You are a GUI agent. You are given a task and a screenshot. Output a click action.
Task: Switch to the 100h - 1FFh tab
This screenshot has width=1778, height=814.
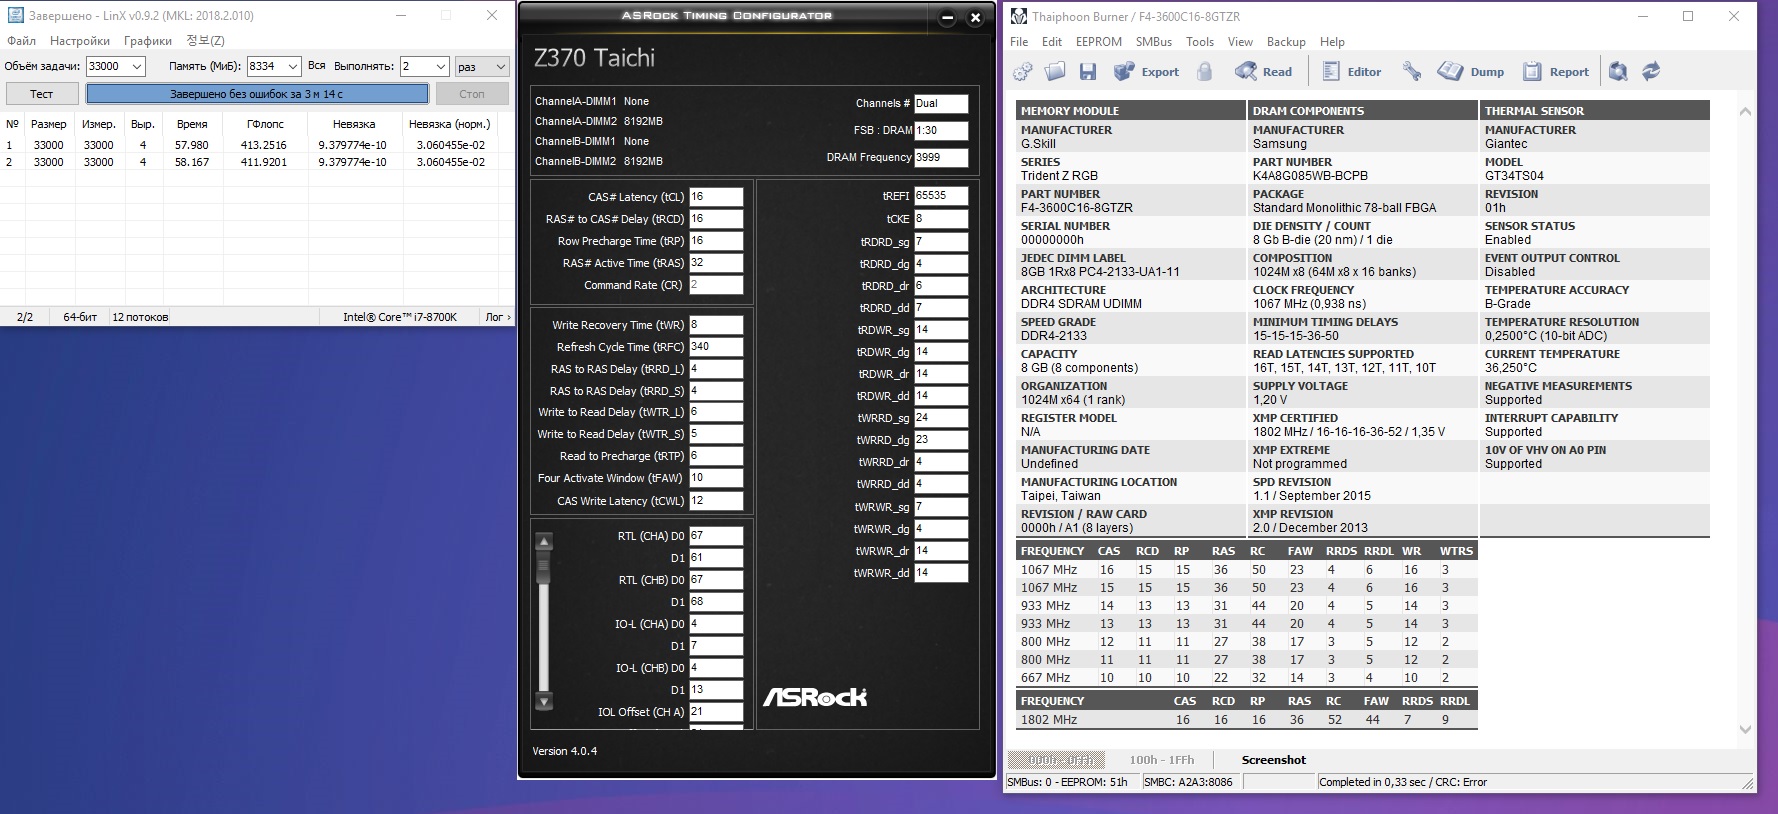pyautogui.click(x=1162, y=760)
